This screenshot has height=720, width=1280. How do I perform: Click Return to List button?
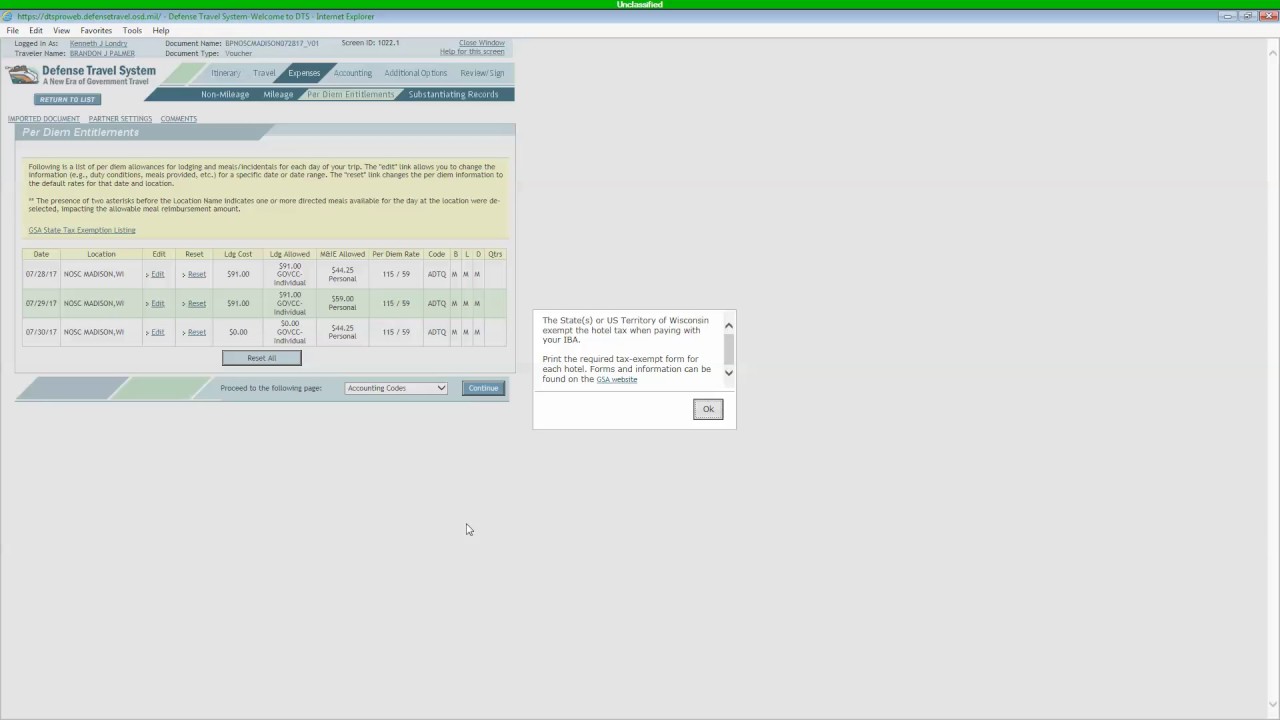pyautogui.click(x=68, y=100)
